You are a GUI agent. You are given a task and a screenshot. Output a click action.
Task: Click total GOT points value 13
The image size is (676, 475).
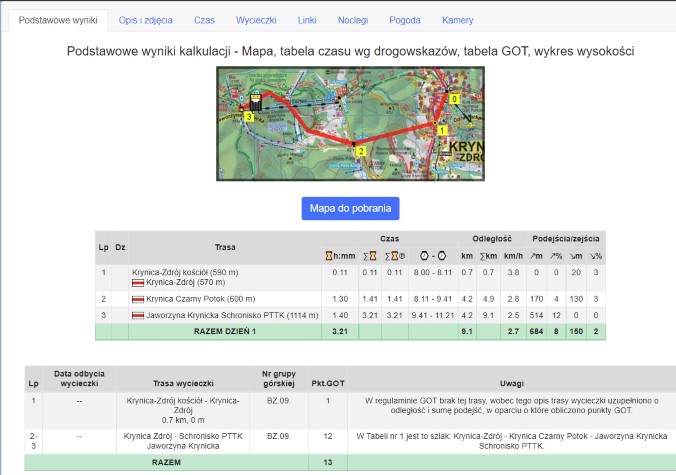point(328,463)
